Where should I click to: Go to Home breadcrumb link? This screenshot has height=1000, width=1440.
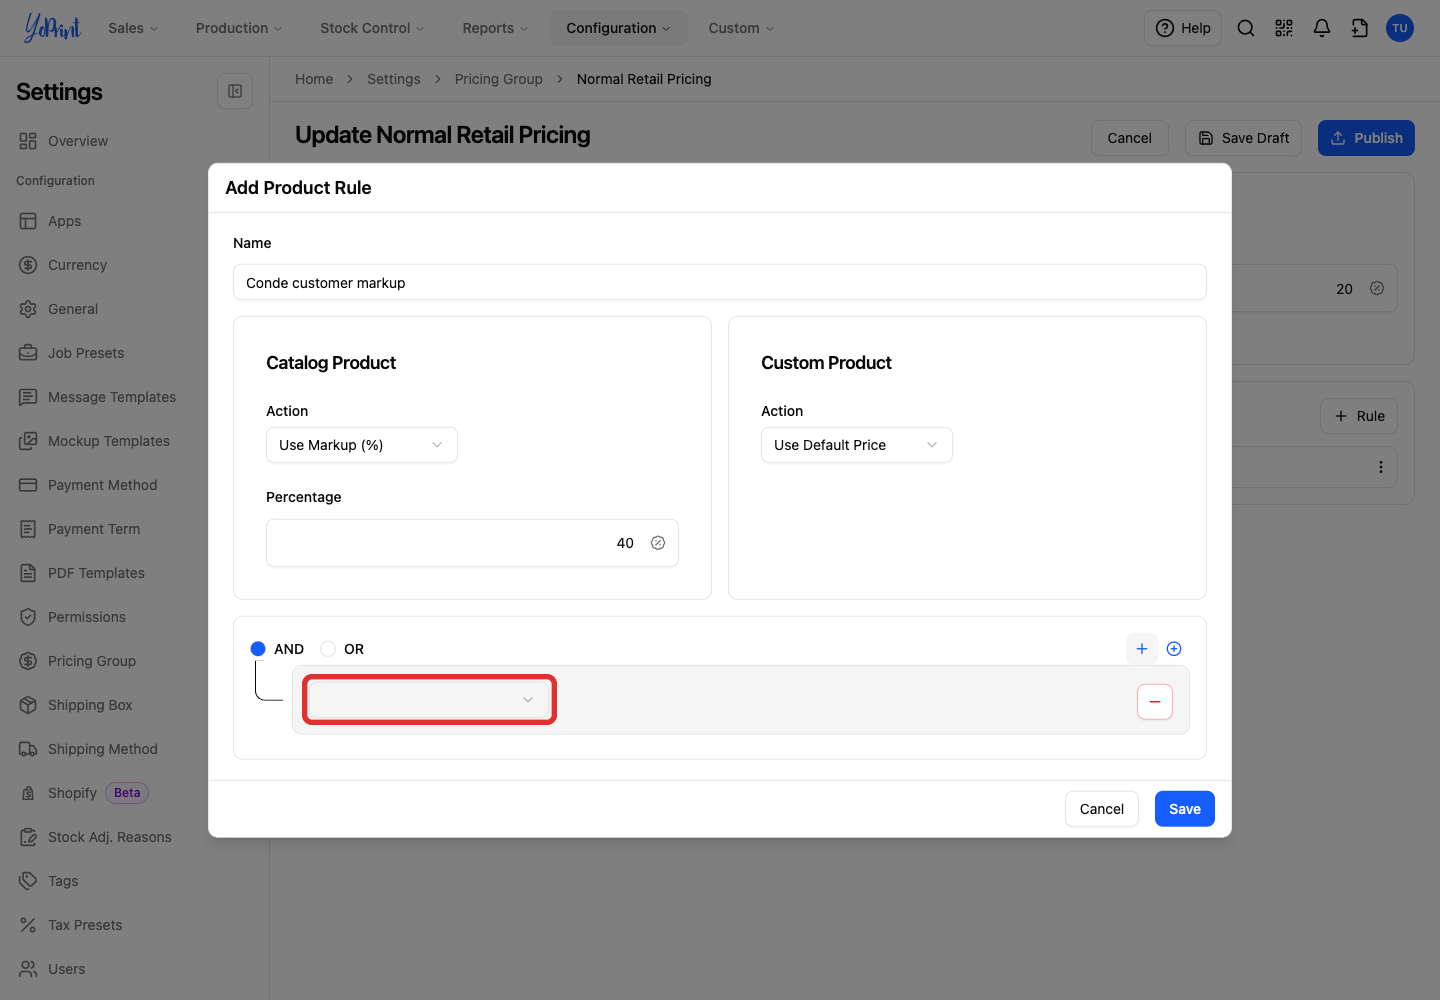point(314,79)
